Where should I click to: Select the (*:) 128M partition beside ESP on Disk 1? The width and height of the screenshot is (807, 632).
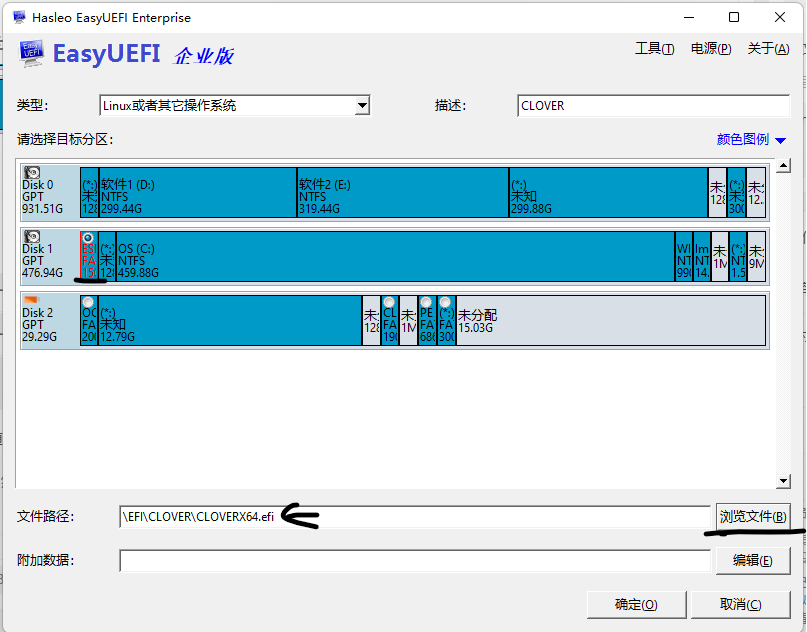coord(107,256)
